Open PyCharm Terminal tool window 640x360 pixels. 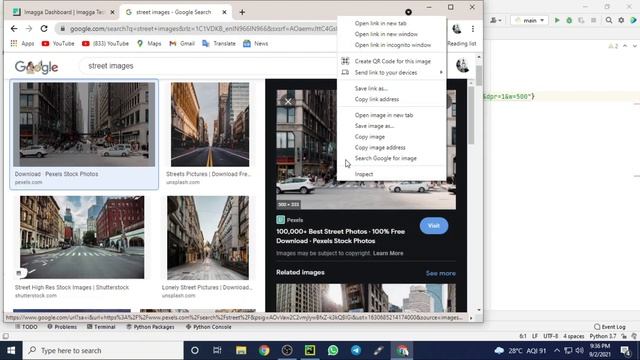coord(101,327)
